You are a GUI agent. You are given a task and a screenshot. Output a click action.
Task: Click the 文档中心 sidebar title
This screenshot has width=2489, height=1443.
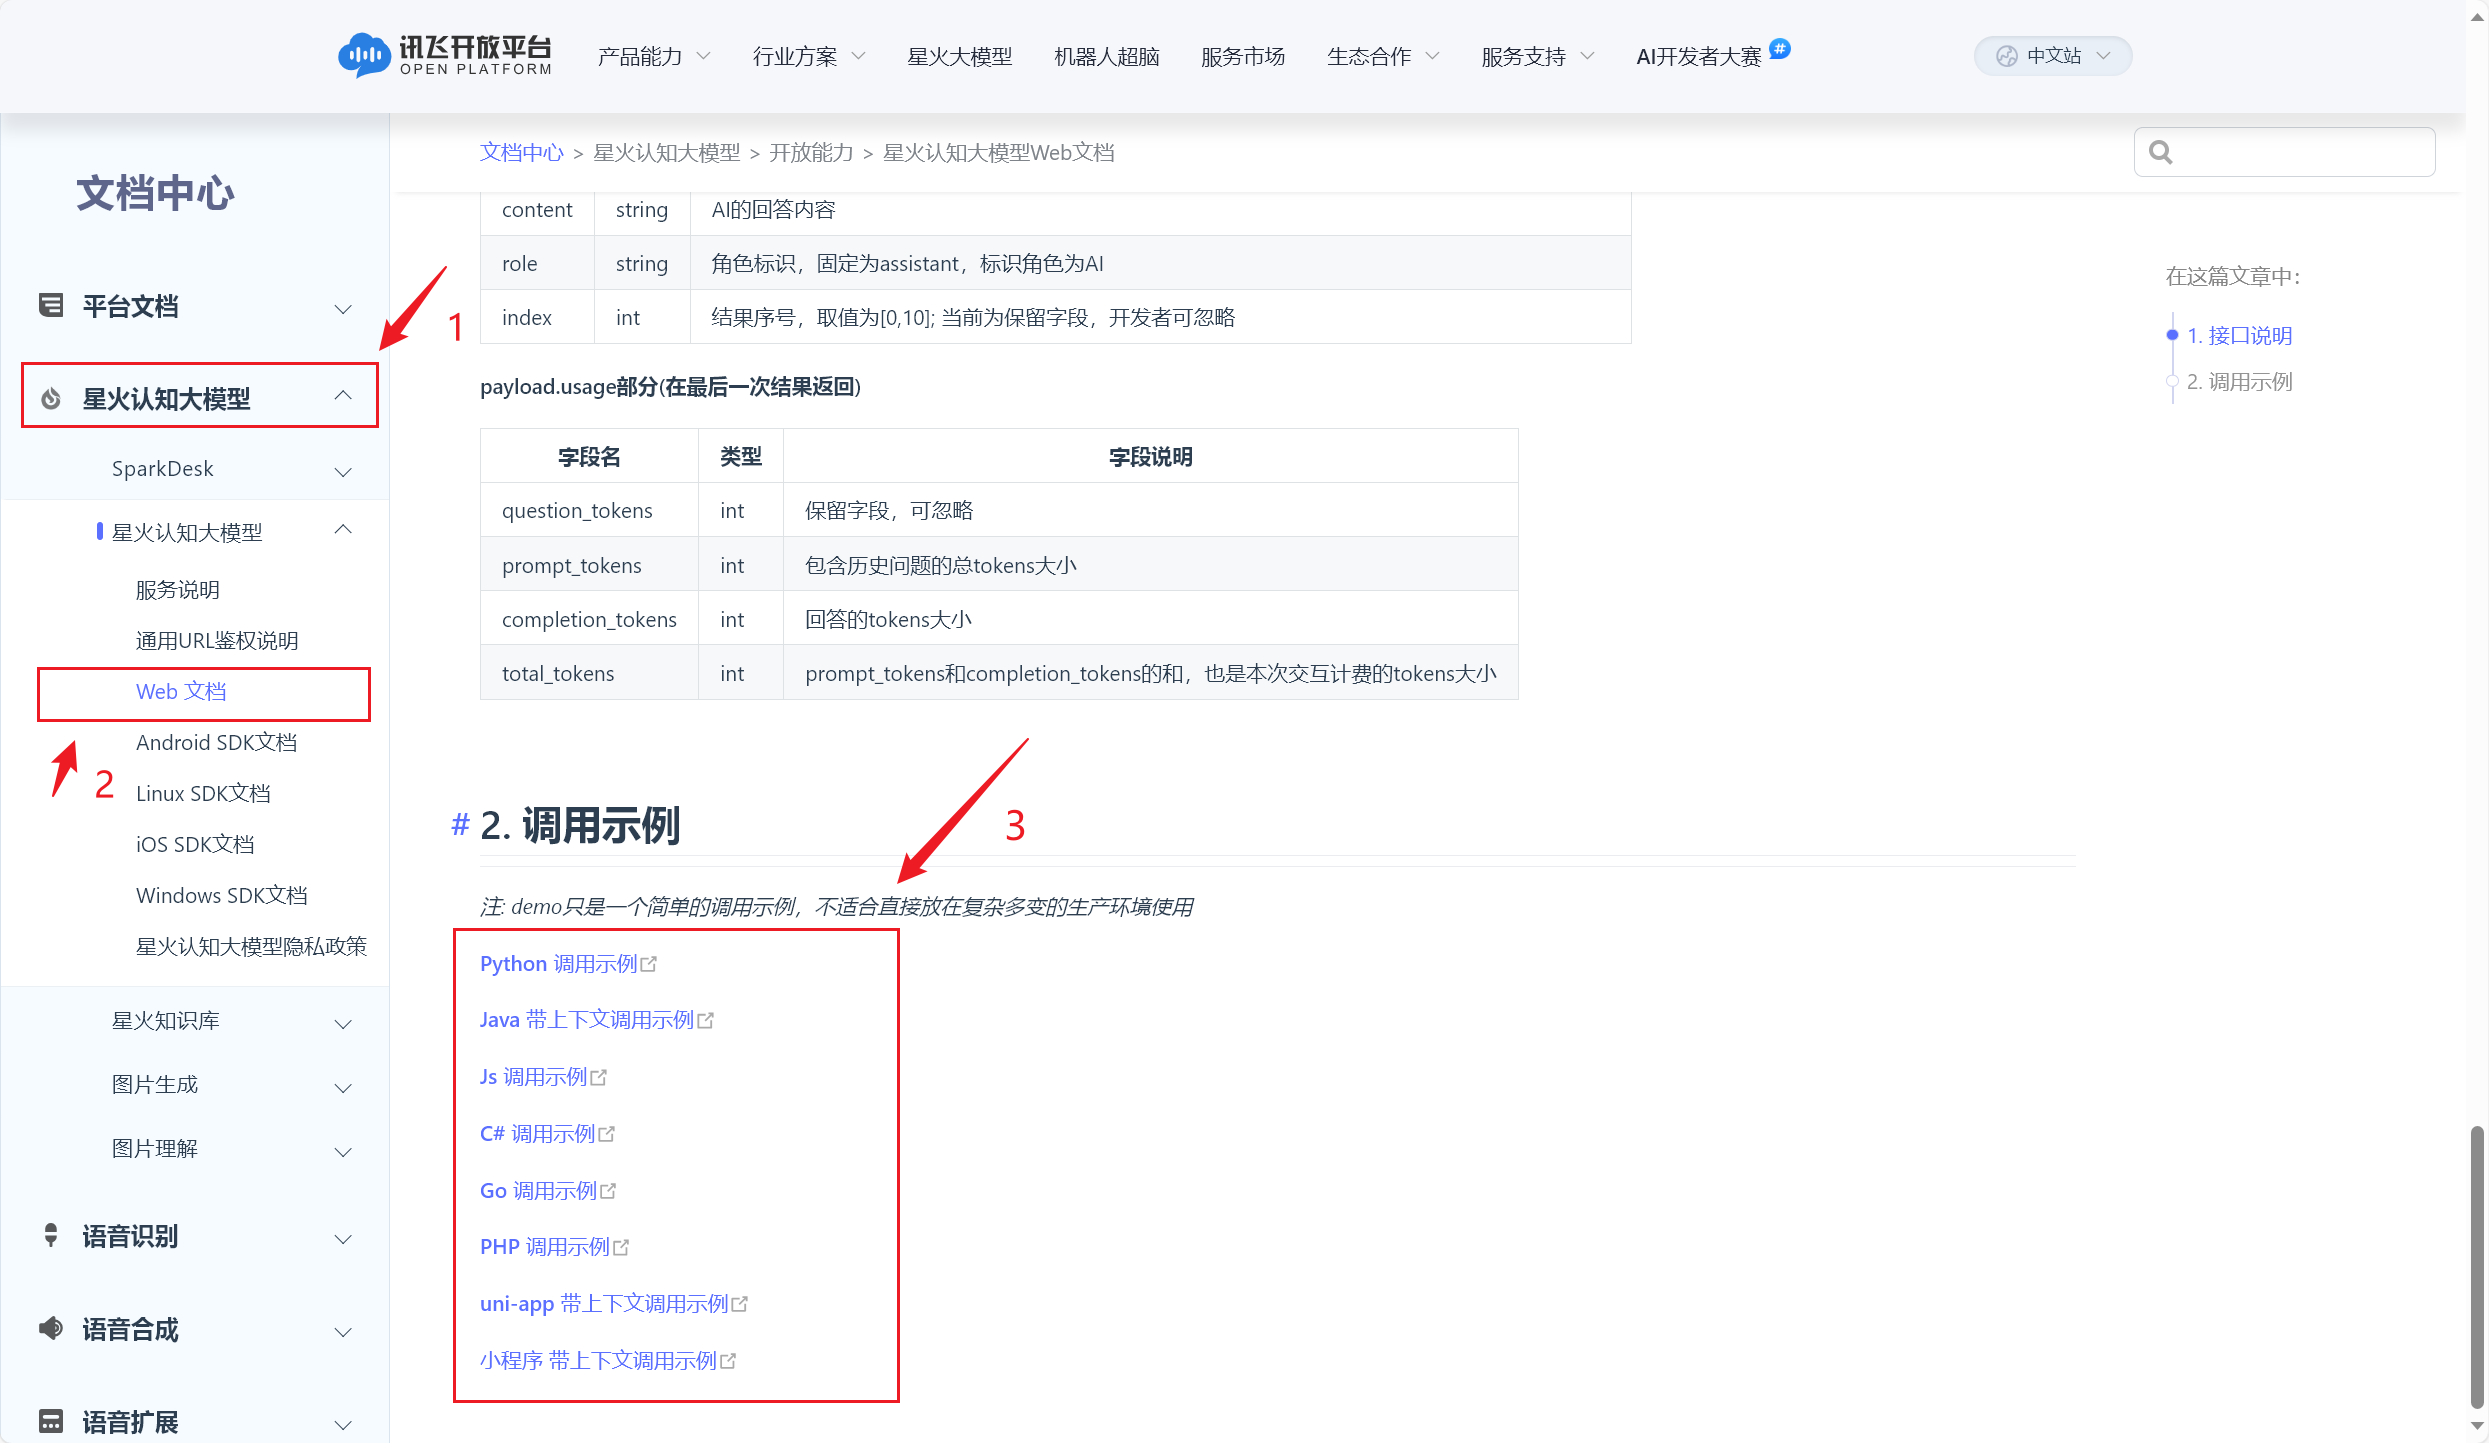coord(155,193)
